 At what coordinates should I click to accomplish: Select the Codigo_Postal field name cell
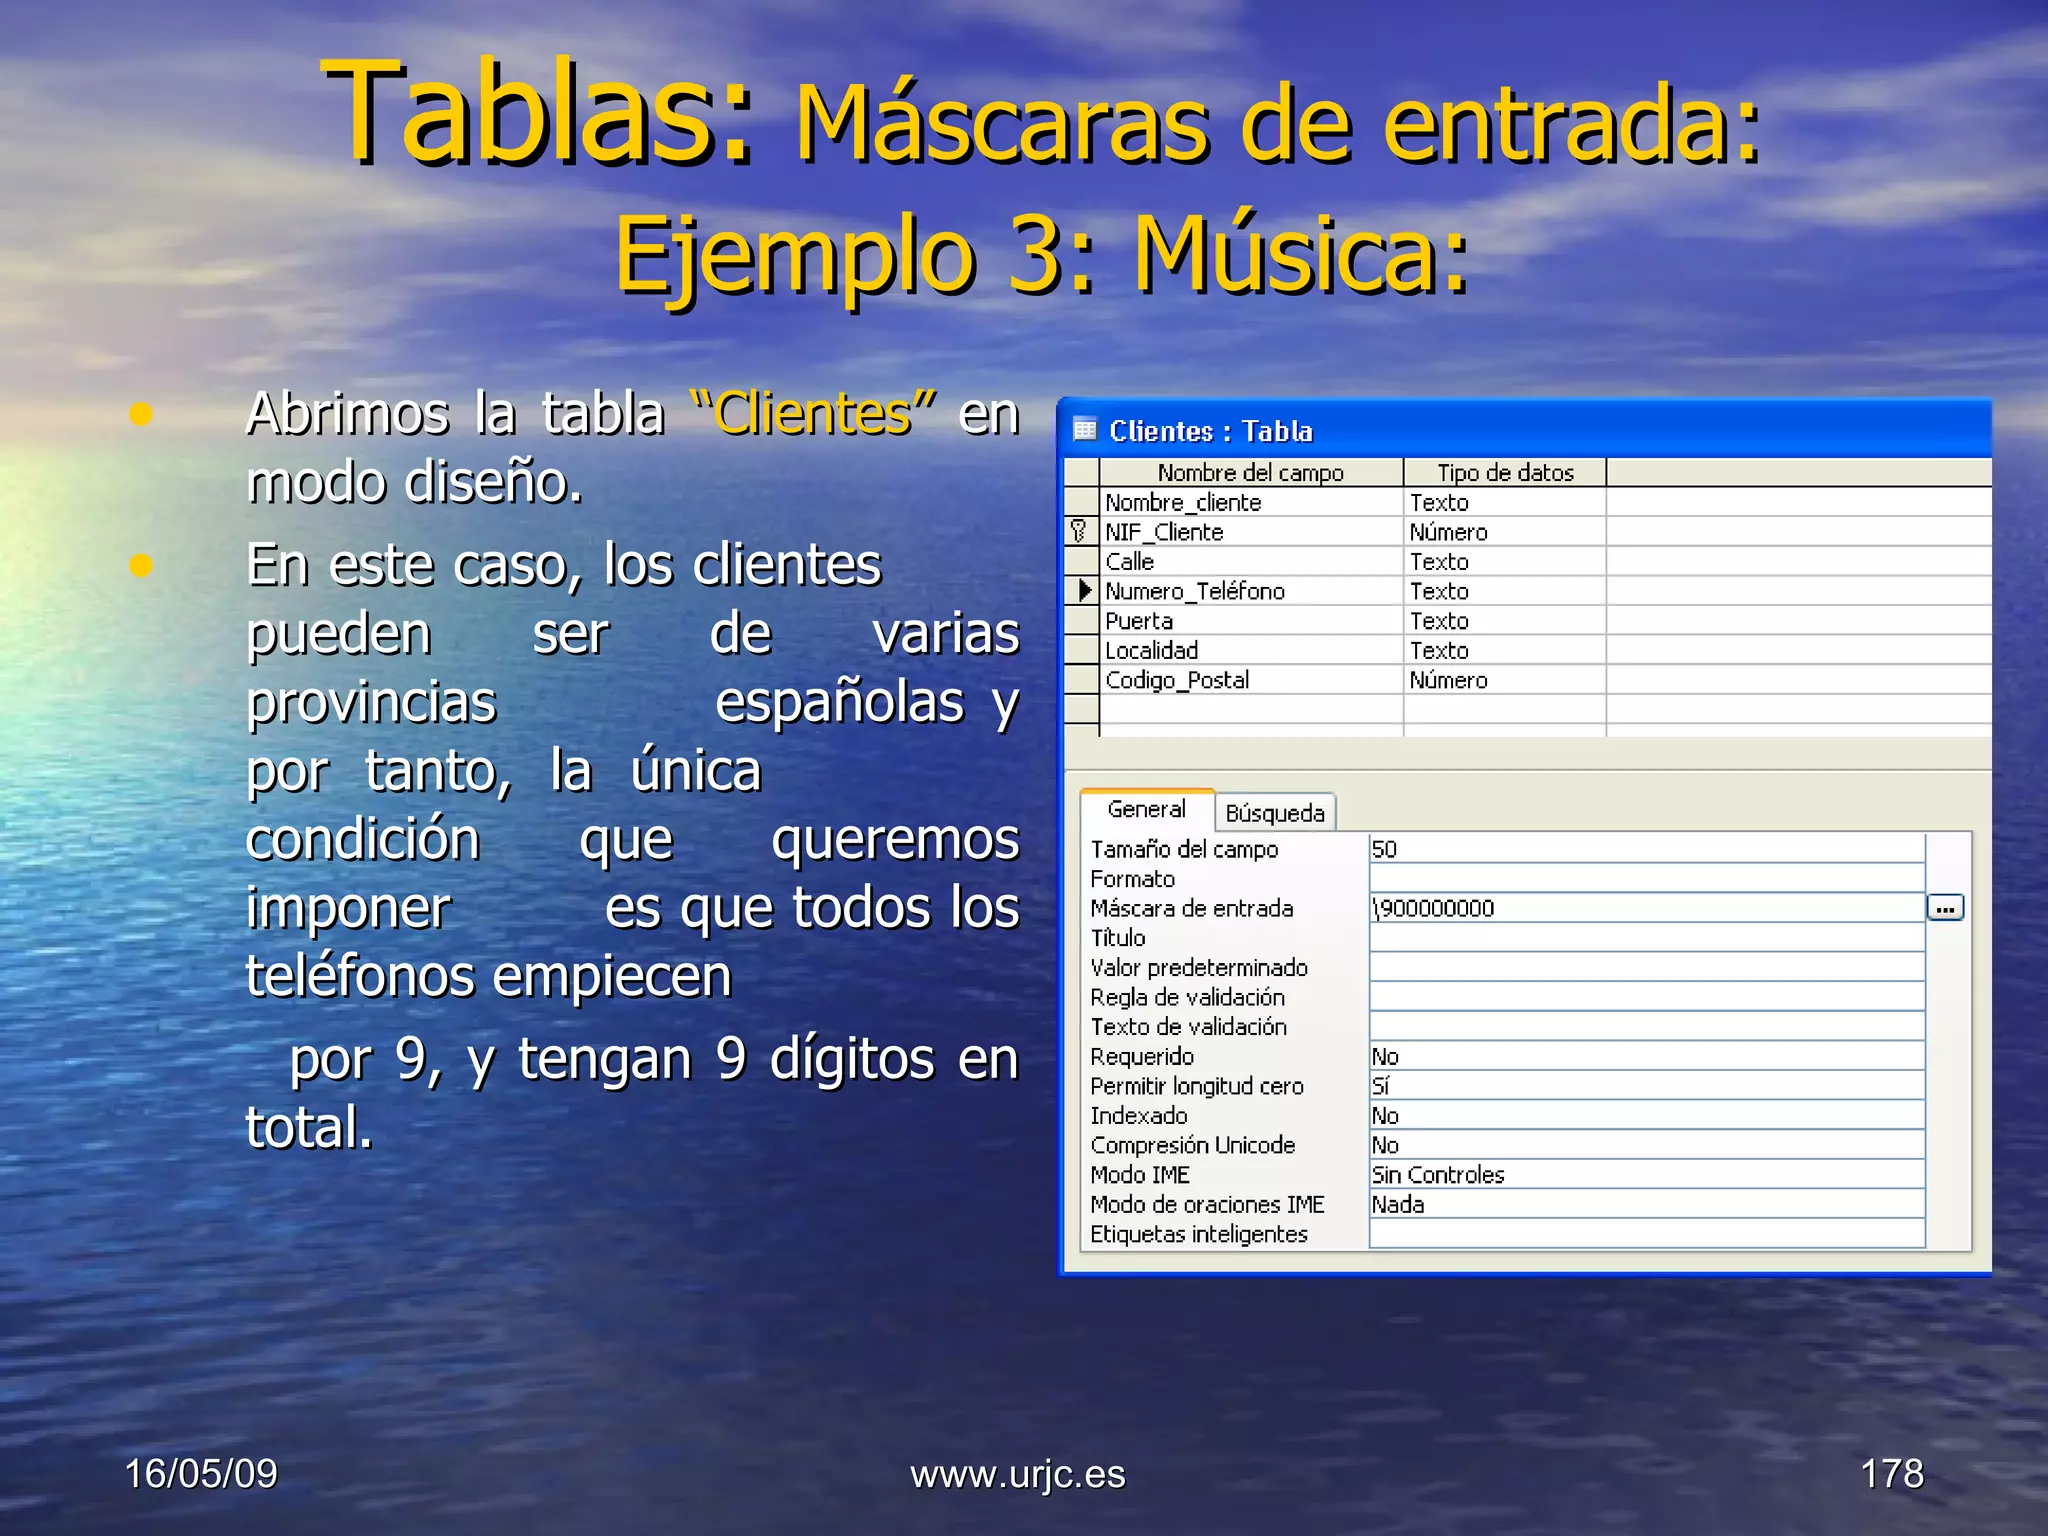pos(1251,679)
